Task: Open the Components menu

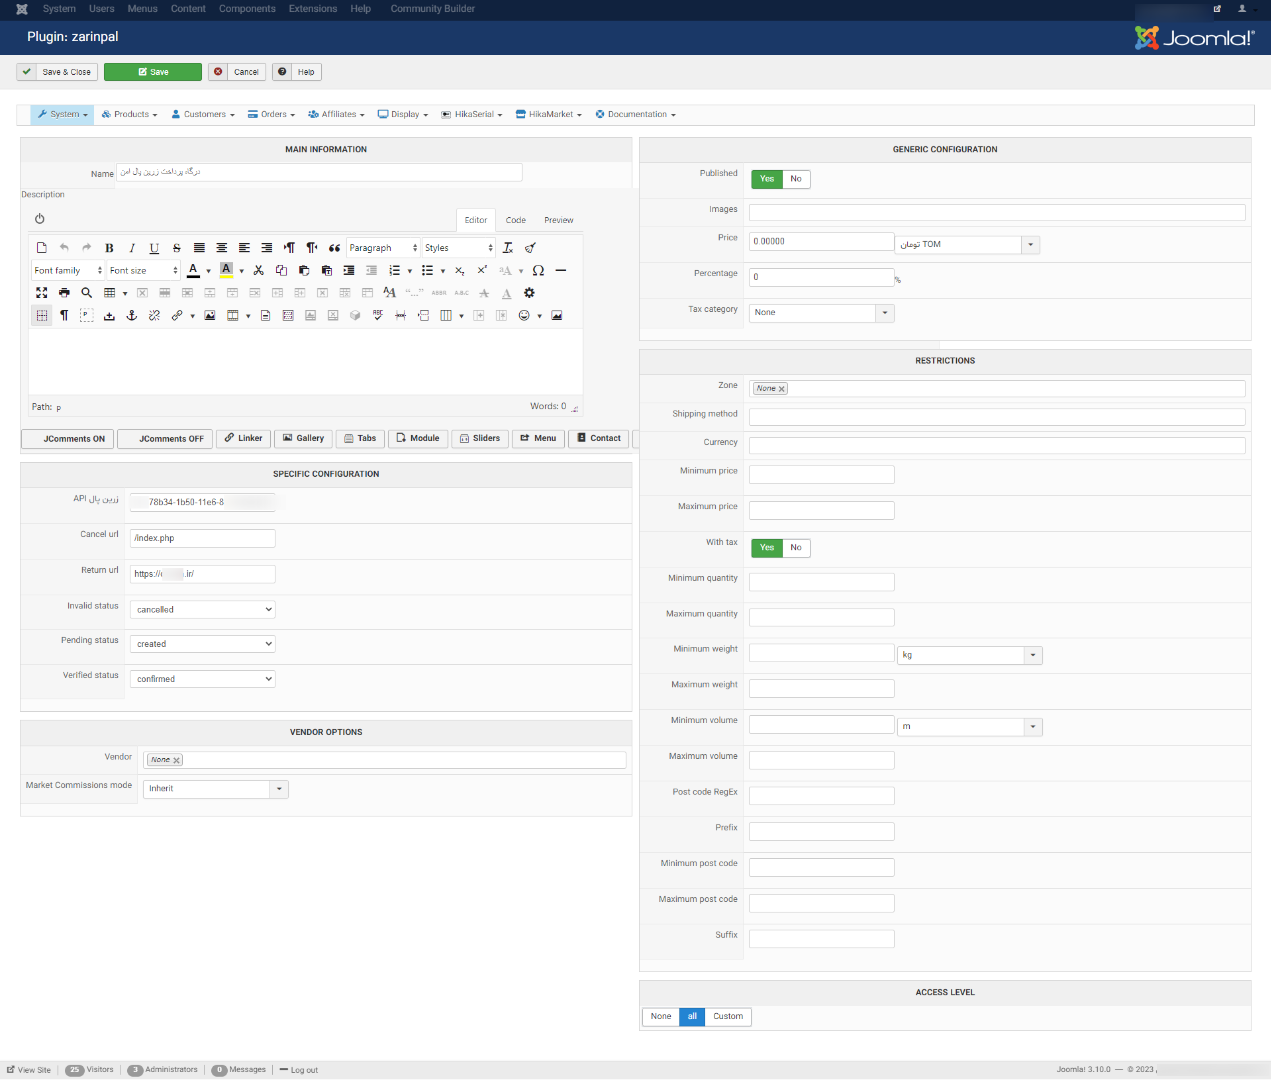Action: point(247,9)
